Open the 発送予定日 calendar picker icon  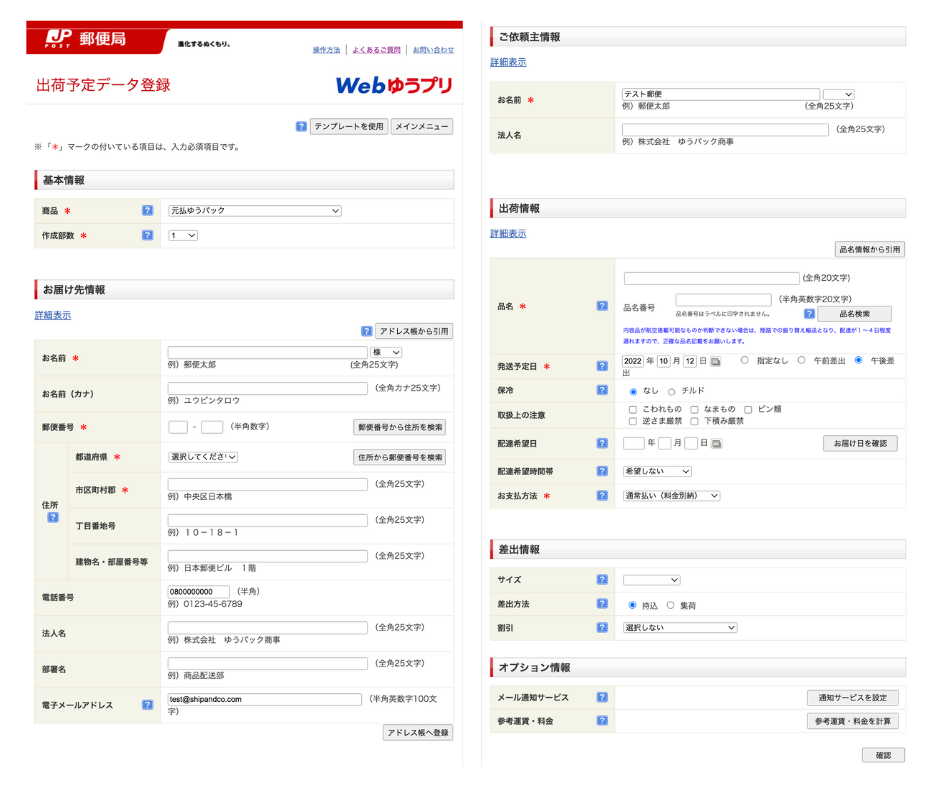[715, 362]
